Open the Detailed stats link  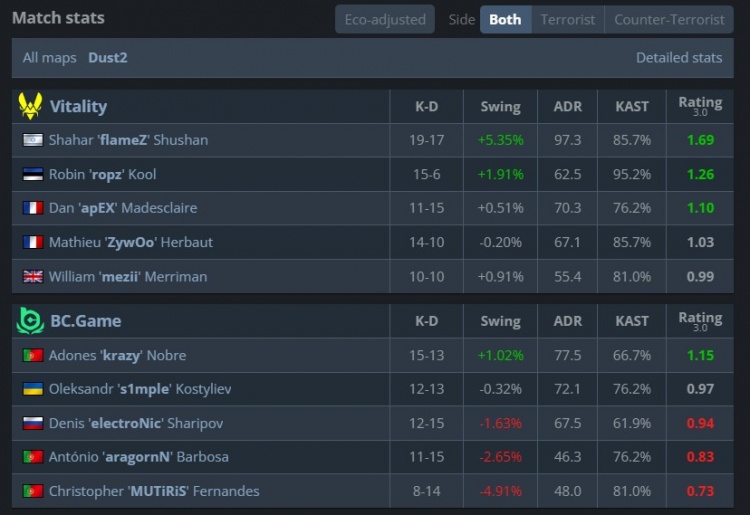click(678, 58)
